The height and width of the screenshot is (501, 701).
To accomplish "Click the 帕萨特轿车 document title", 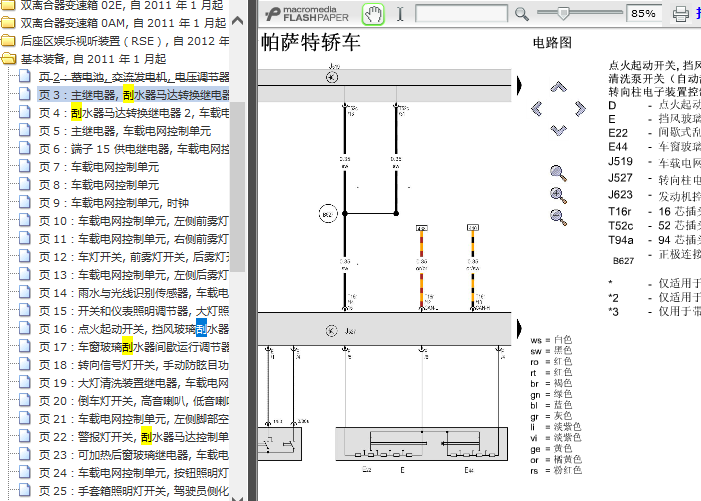I will pos(311,42).
